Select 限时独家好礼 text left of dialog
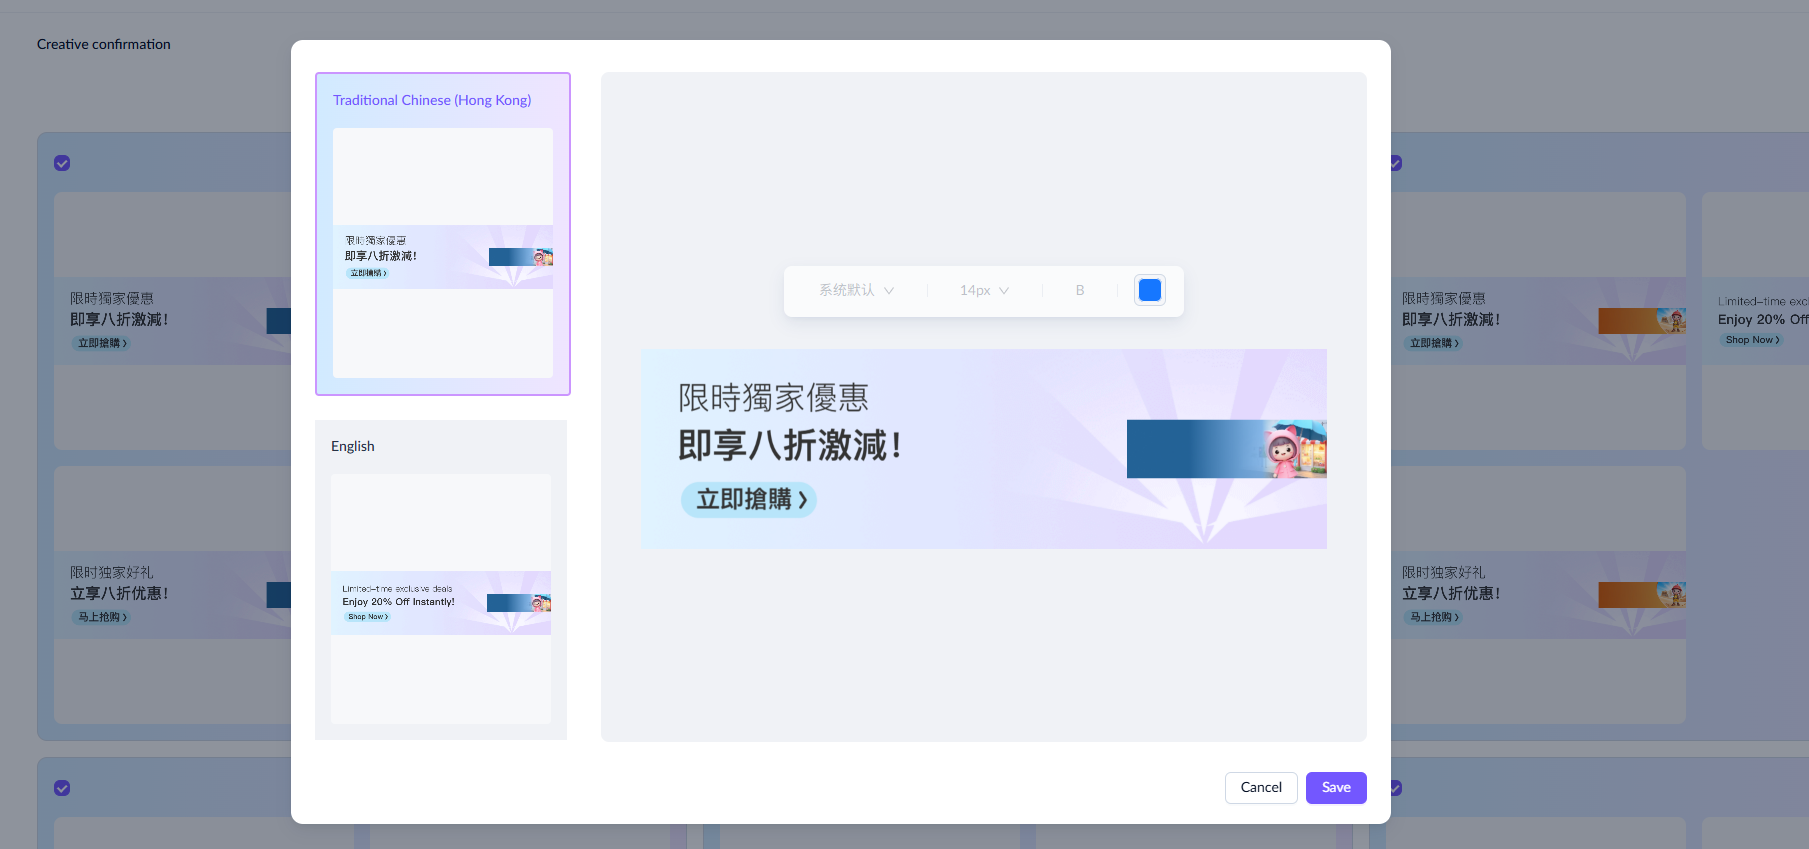 (112, 572)
